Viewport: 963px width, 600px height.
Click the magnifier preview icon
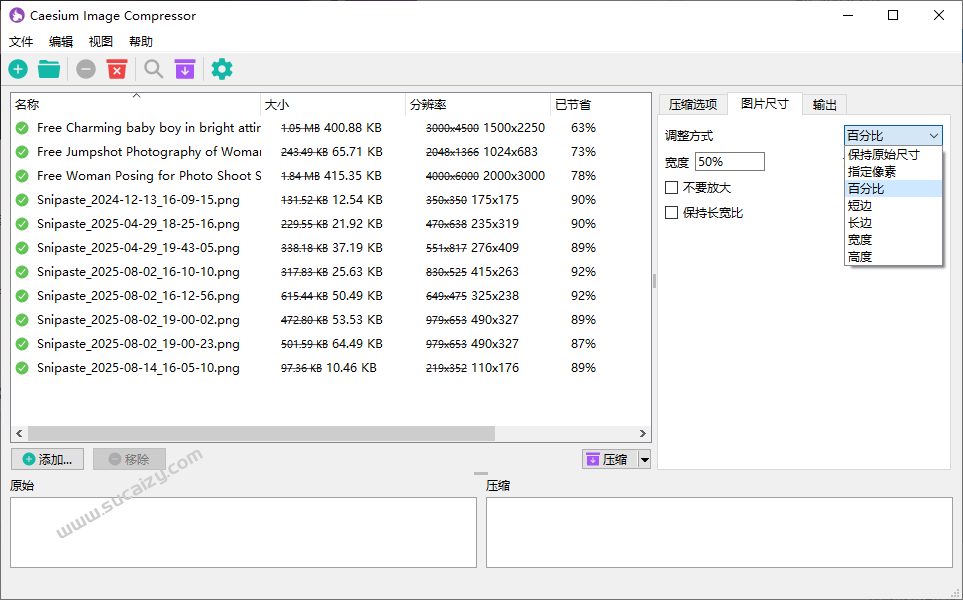(x=153, y=69)
